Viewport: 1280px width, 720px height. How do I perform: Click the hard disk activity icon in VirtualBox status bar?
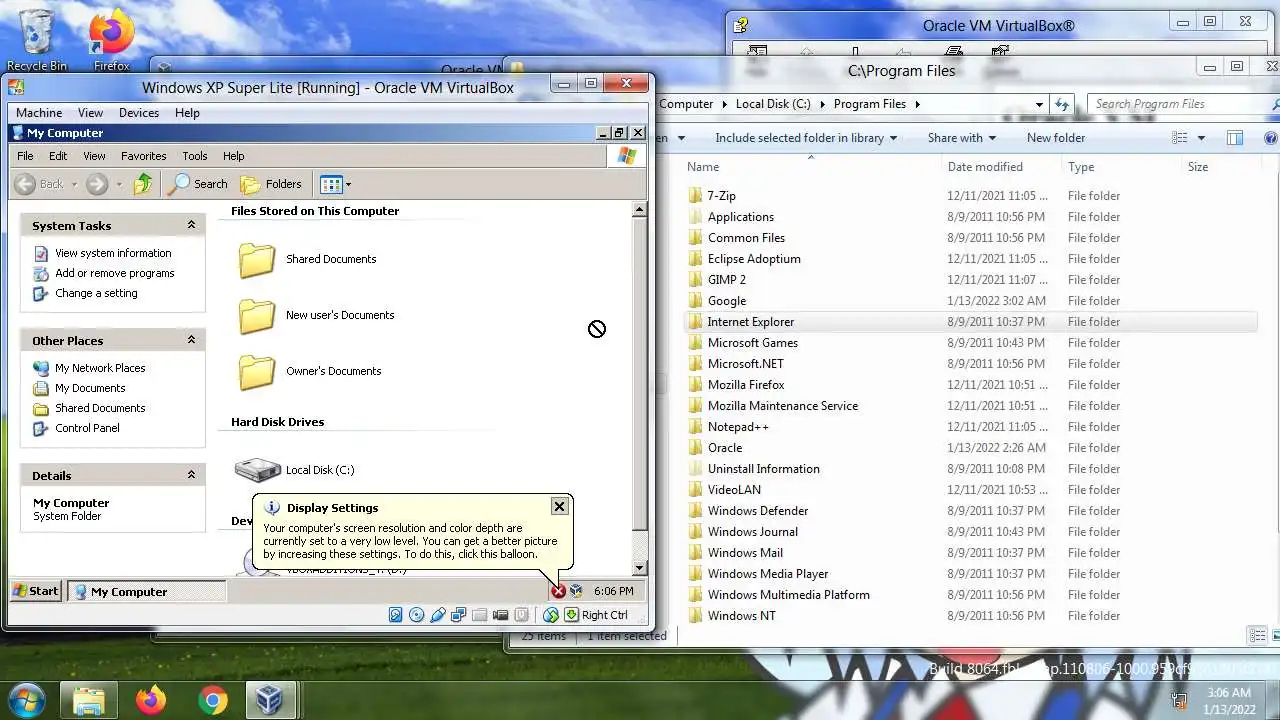[396, 615]
